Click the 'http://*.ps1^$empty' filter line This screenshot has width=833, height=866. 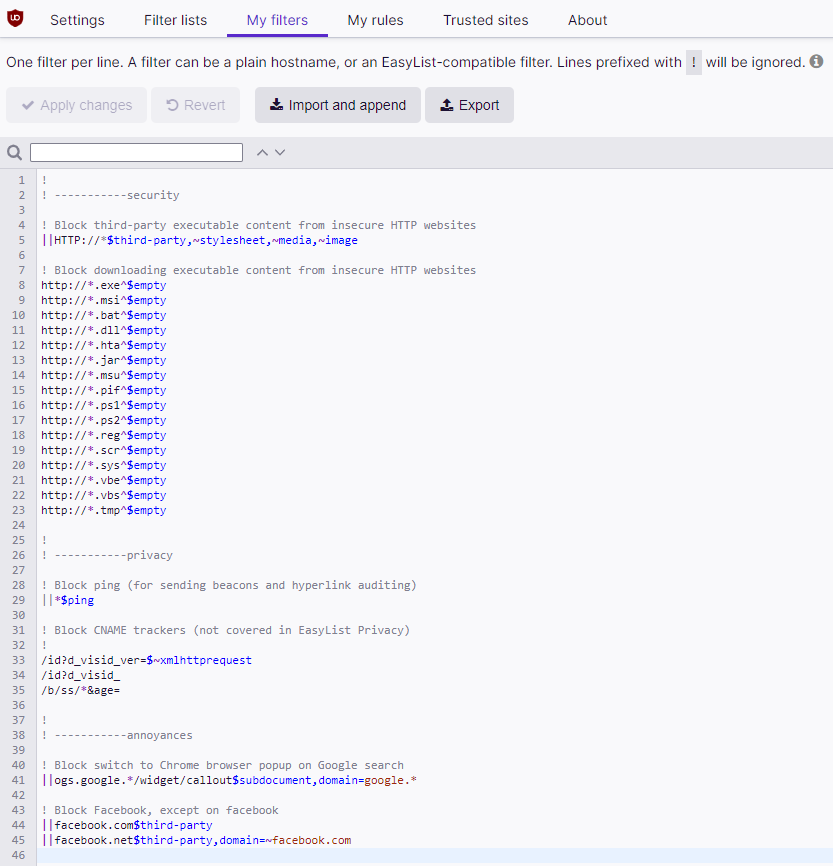click(104, 405)
